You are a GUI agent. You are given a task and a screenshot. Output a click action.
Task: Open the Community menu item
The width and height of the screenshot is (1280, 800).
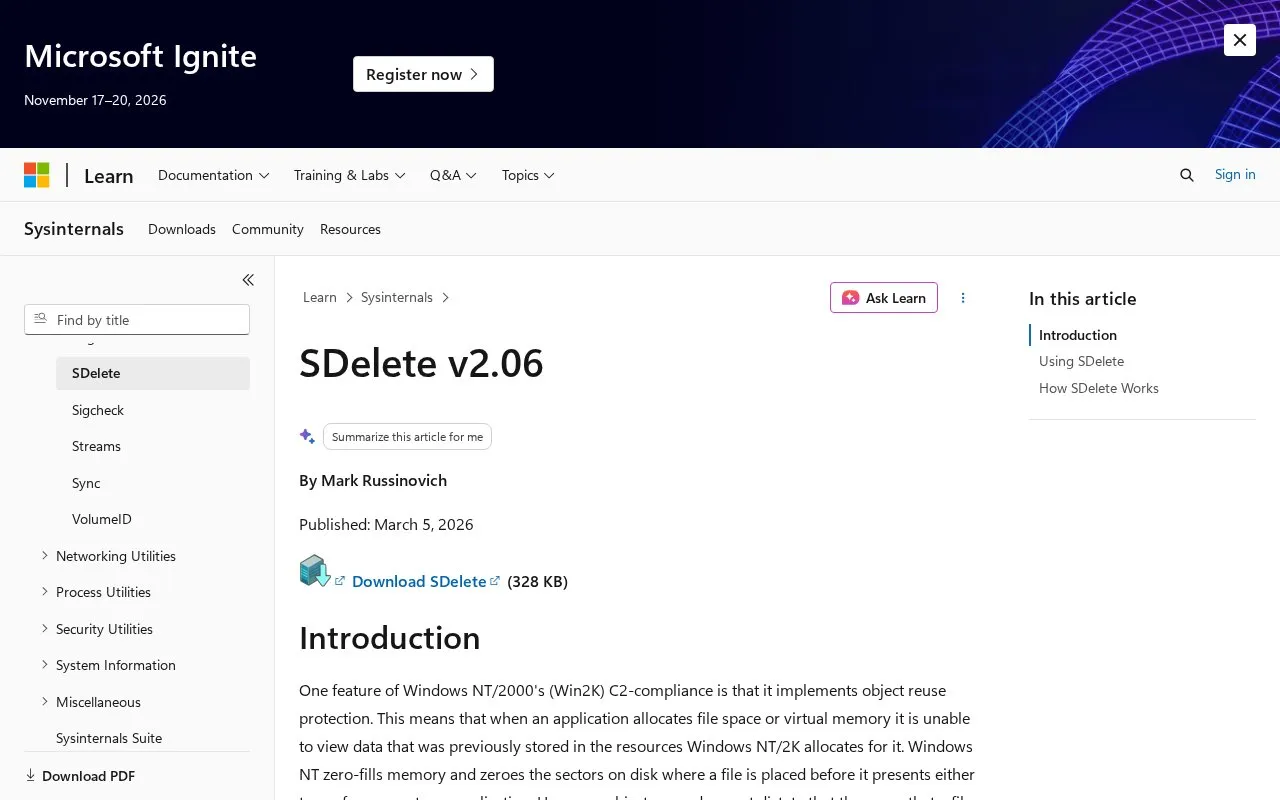(x=268, y=229)
